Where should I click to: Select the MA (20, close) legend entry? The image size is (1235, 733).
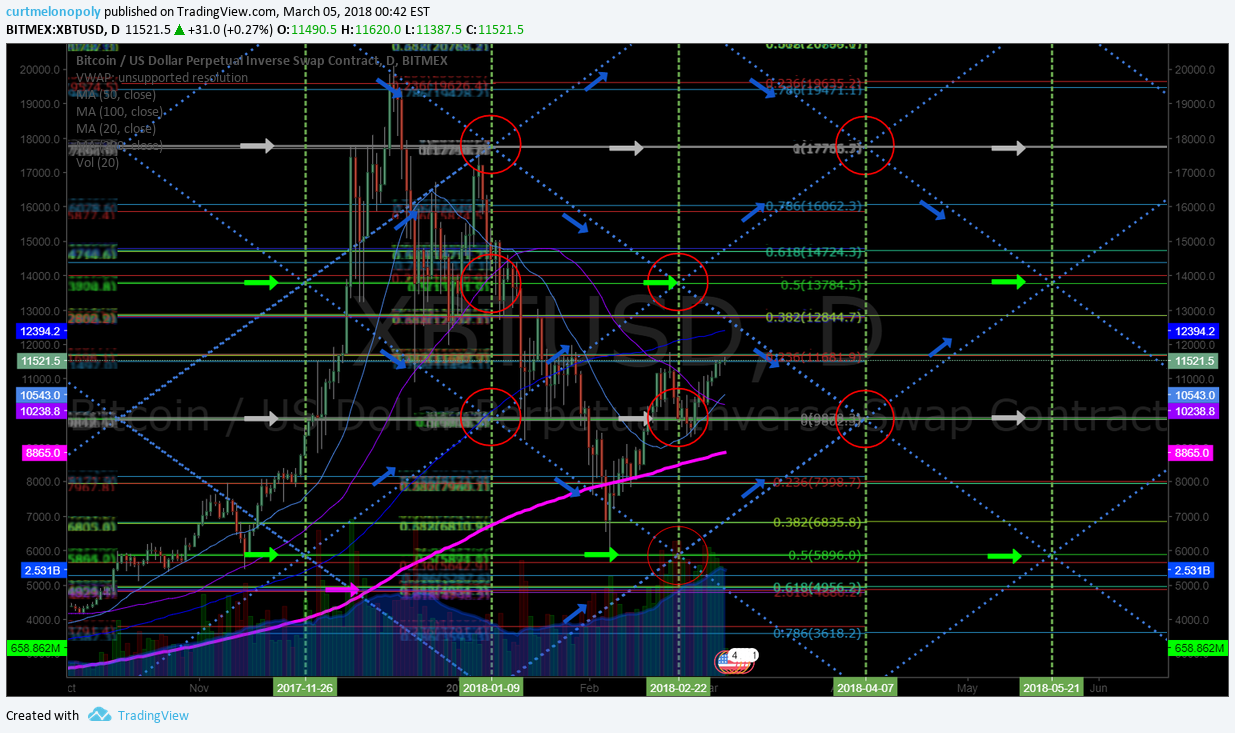click(116, 129)
